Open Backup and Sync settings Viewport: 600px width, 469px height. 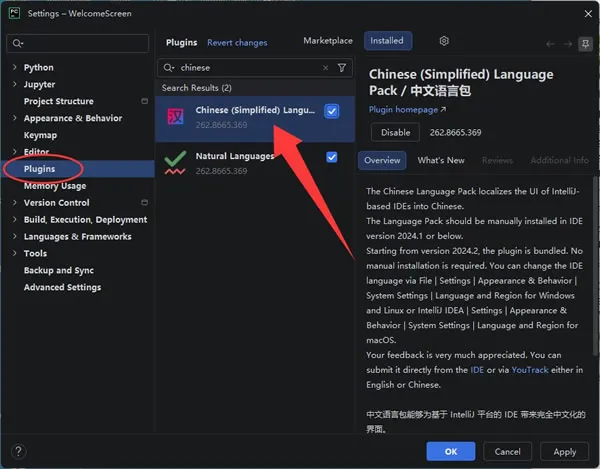pos(59,270)
